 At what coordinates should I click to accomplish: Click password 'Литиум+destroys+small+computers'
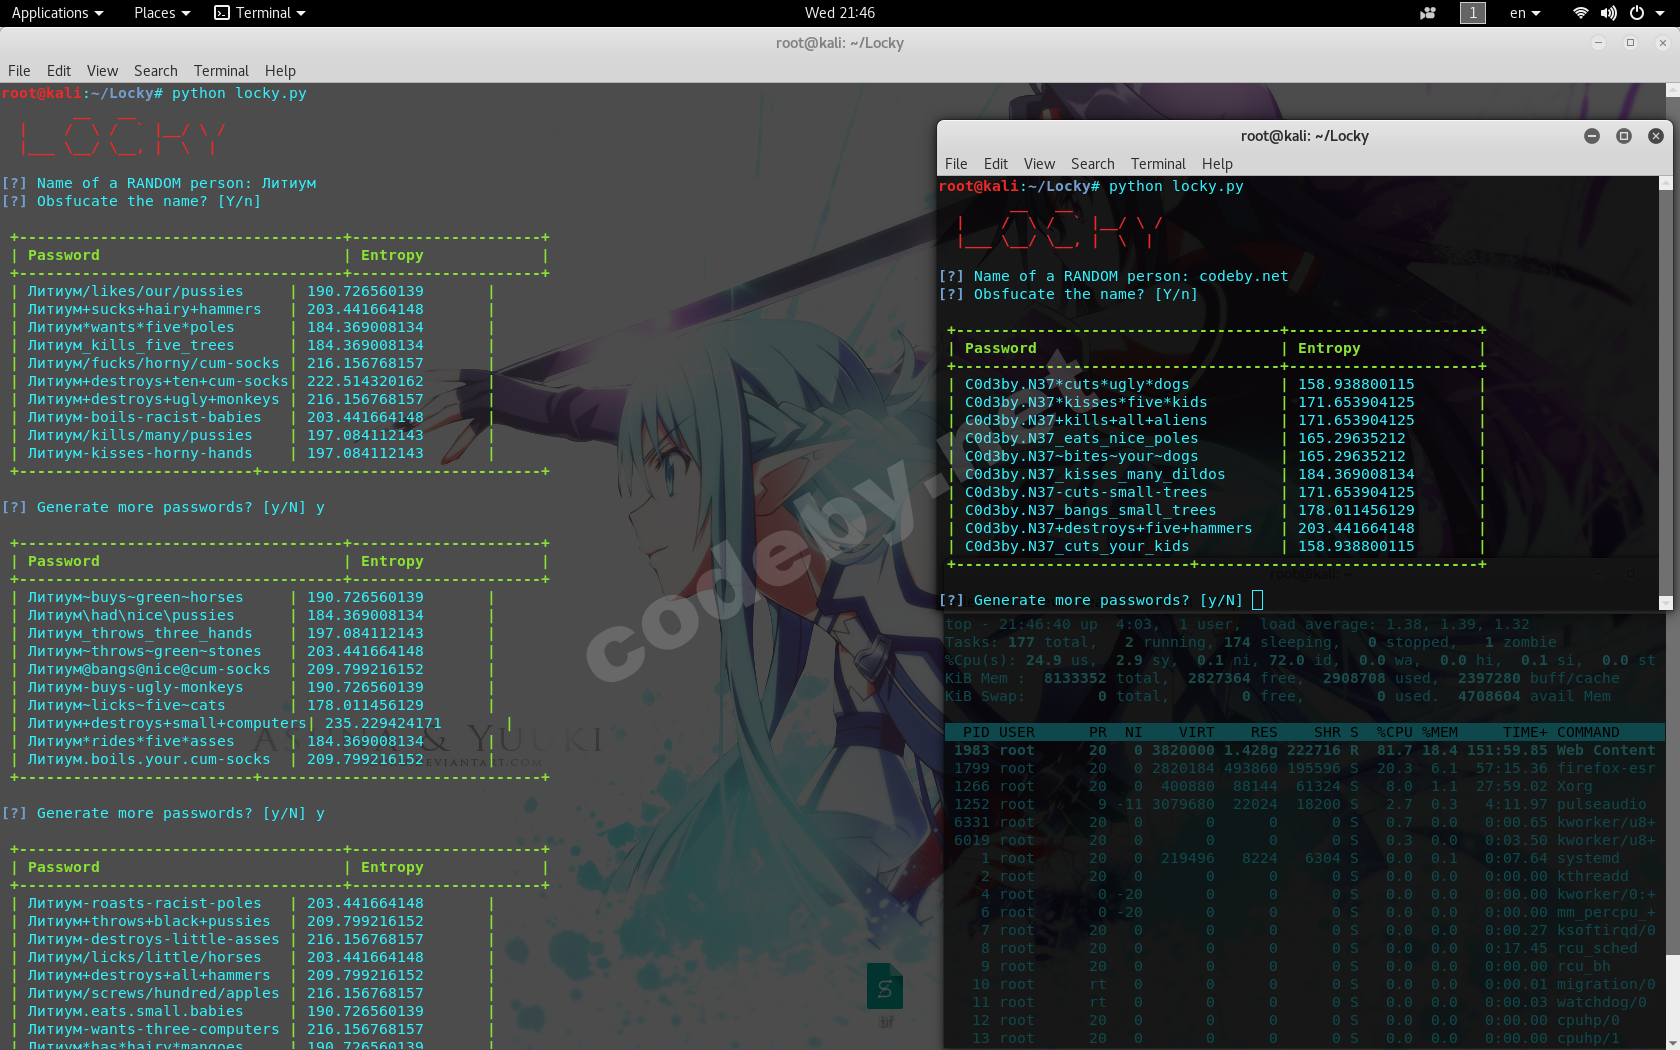(x=167, y=723)
